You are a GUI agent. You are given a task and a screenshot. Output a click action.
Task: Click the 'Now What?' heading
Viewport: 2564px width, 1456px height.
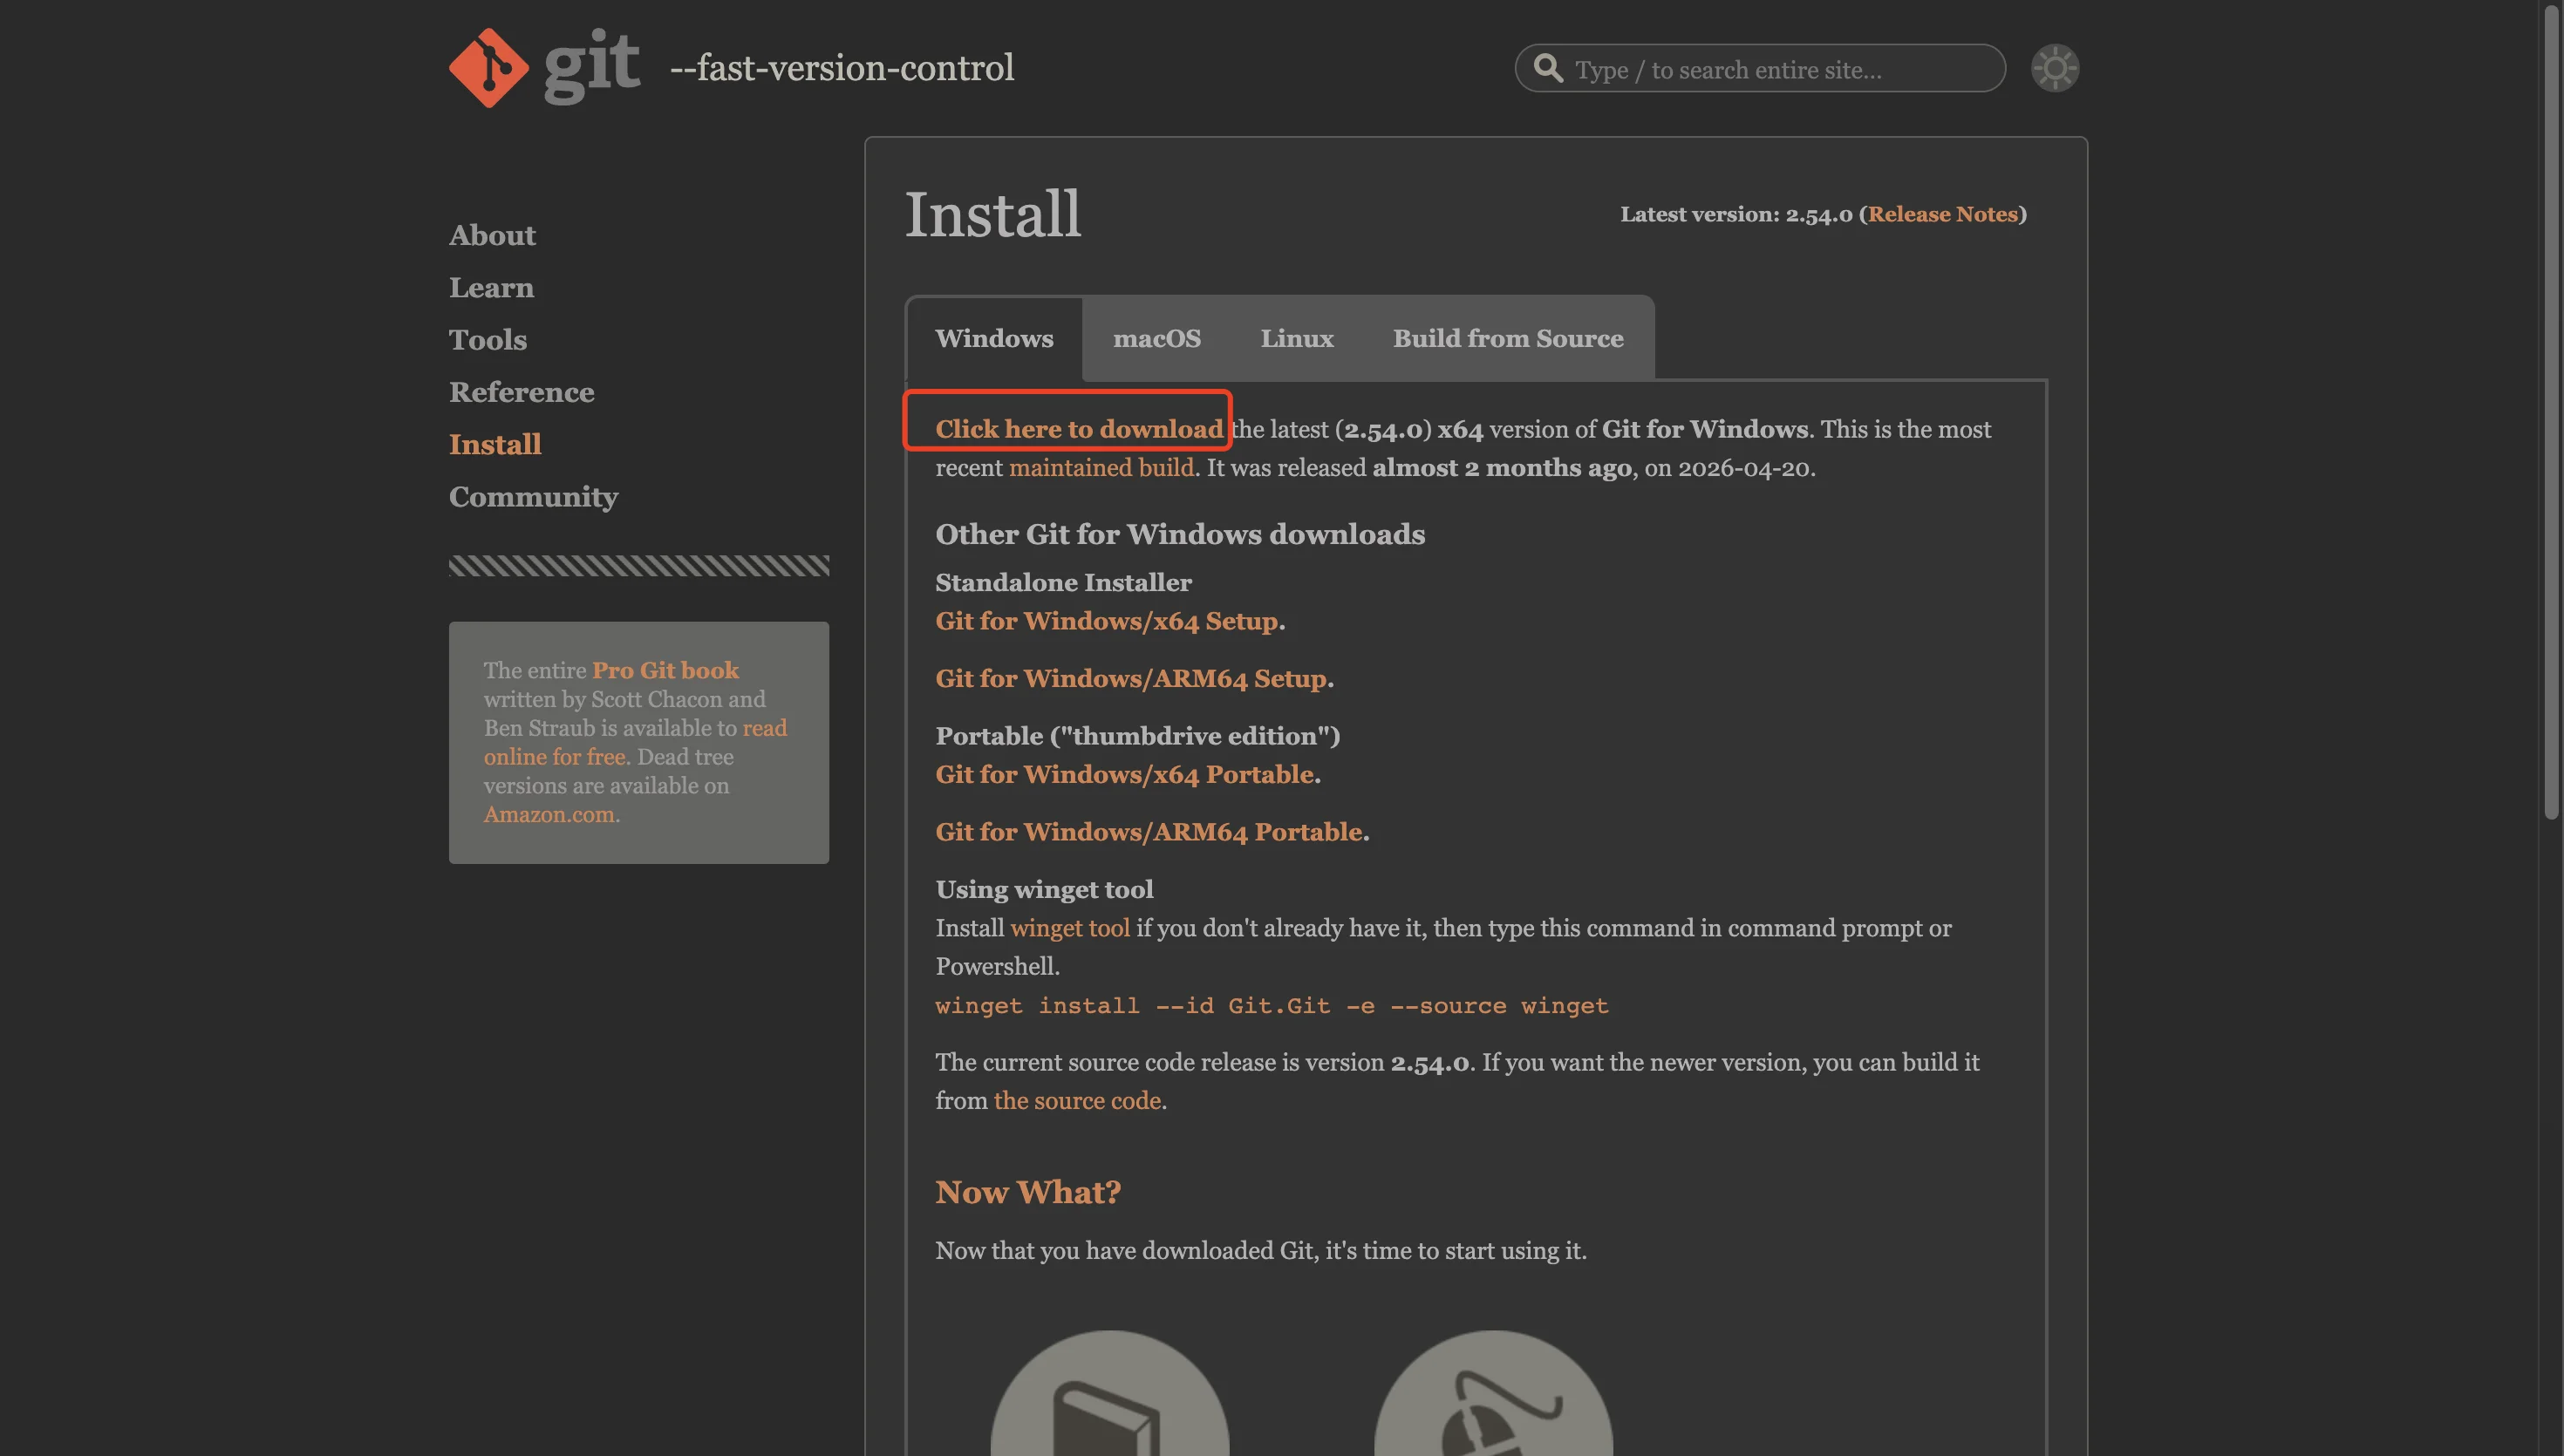click(1028, 1192)
